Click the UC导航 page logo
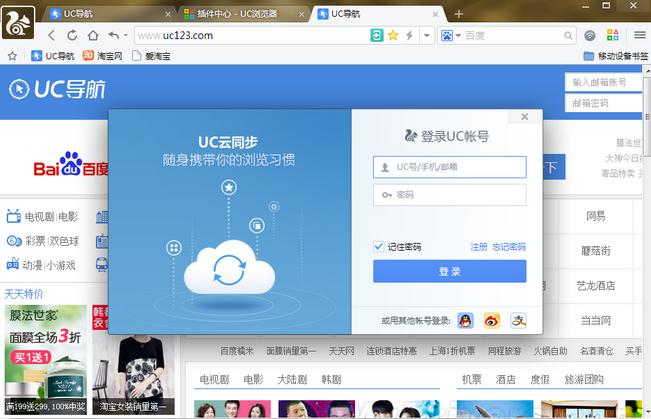 (x=57, y=89)
